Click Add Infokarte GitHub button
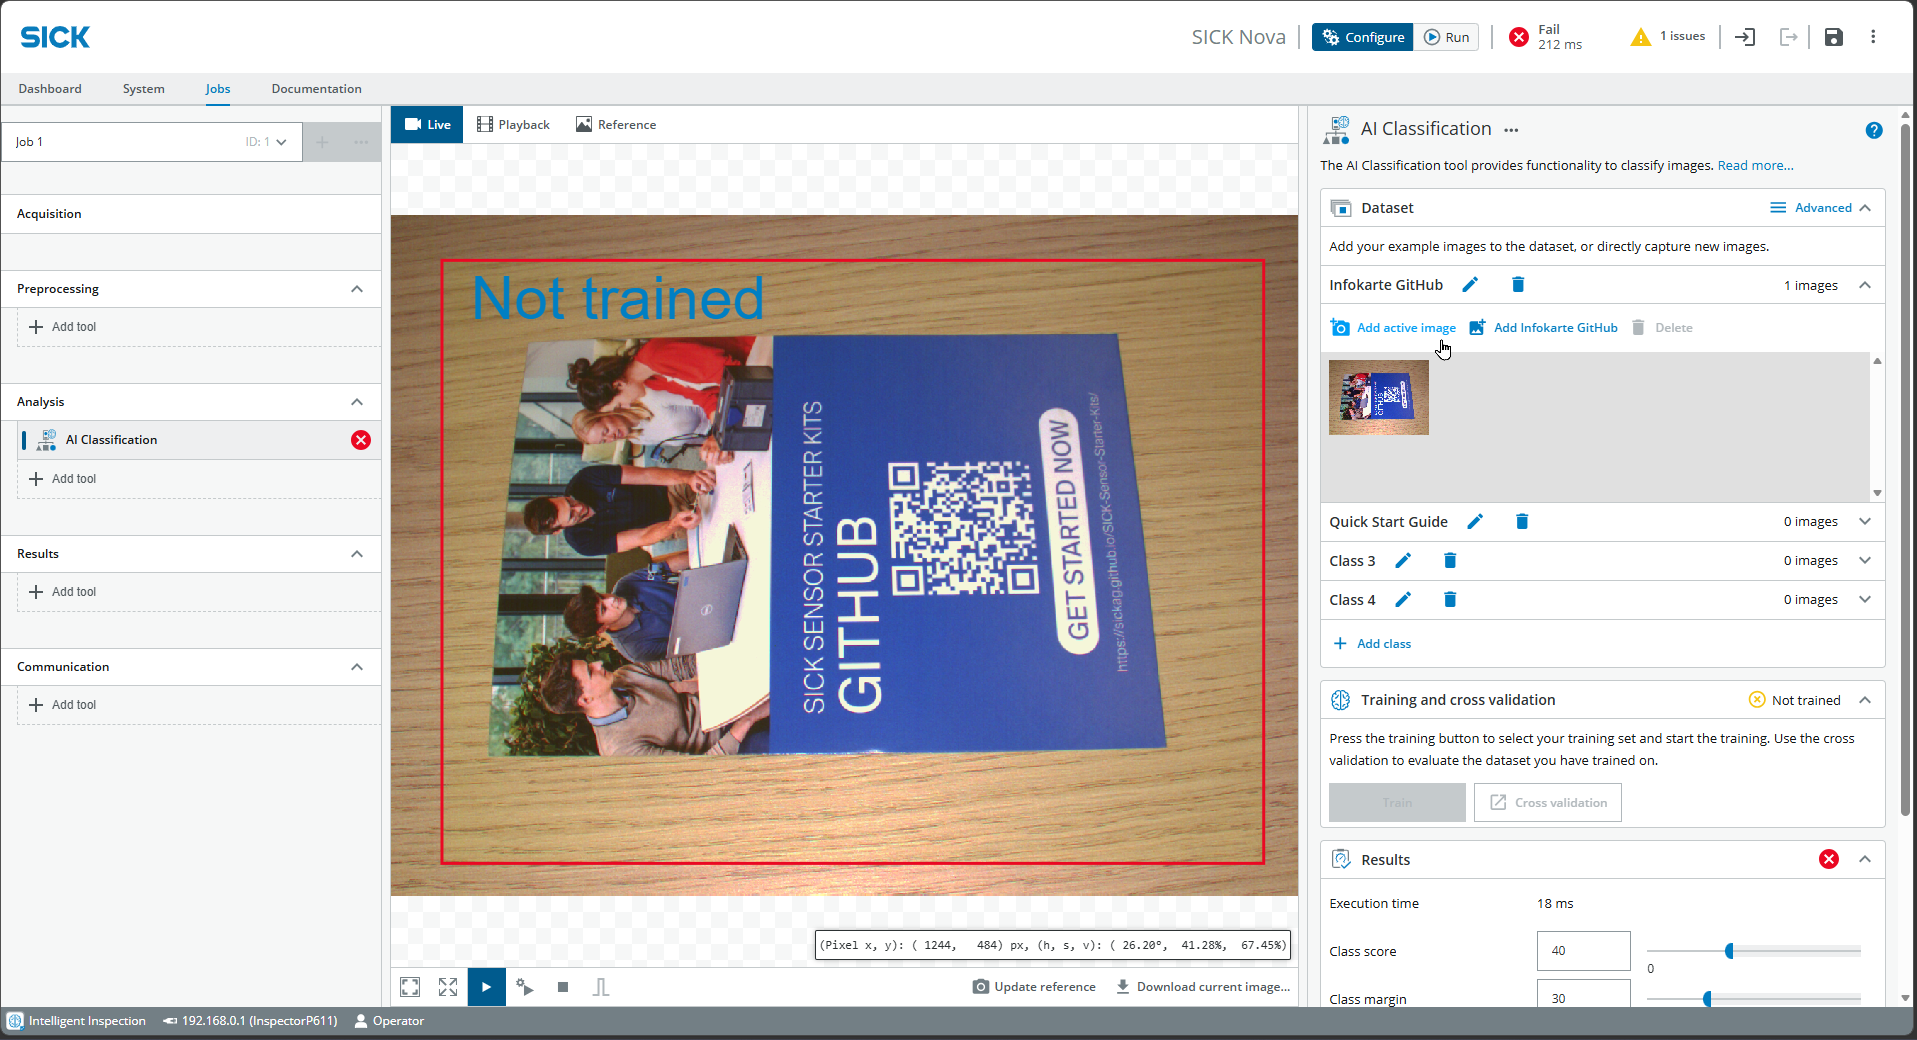This screenshot has width=1917, height=1040. tap(1543, 328)
